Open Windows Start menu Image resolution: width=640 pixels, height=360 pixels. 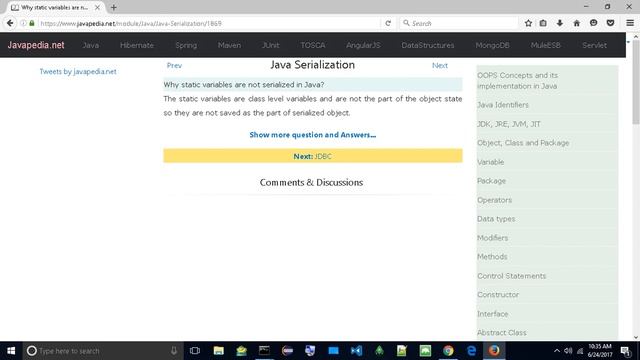pos(11,351)
